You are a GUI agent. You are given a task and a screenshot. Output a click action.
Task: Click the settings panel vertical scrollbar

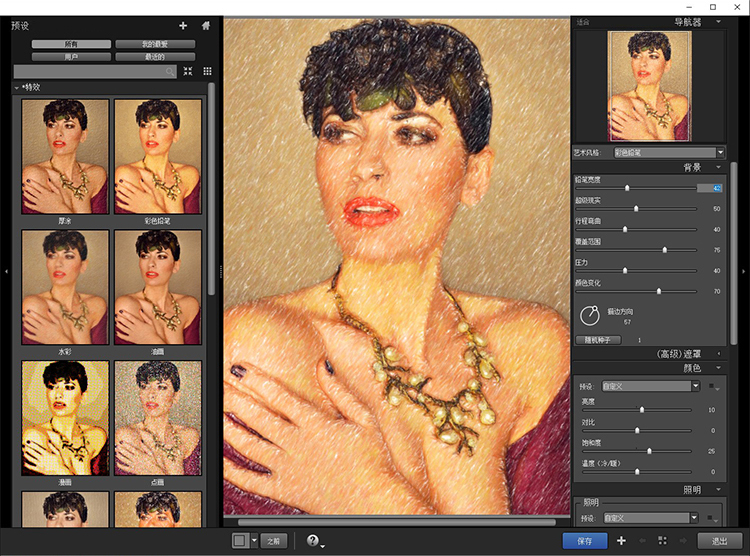[x=733, y=254]
